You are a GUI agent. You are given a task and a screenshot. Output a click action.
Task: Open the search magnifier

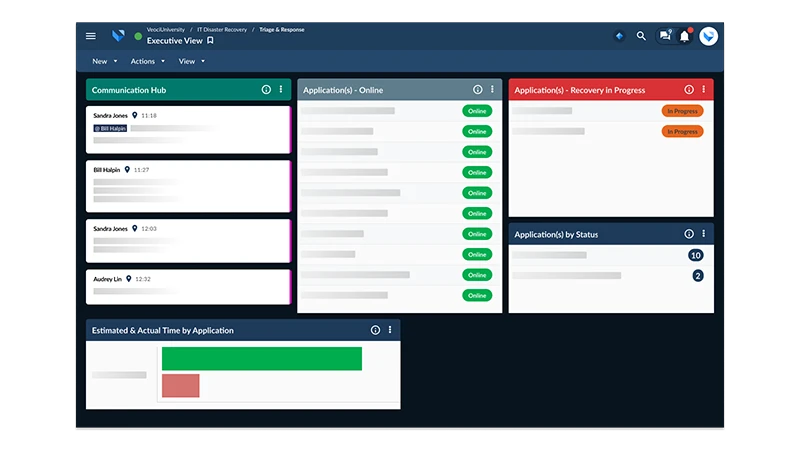[x=641, y=36]
